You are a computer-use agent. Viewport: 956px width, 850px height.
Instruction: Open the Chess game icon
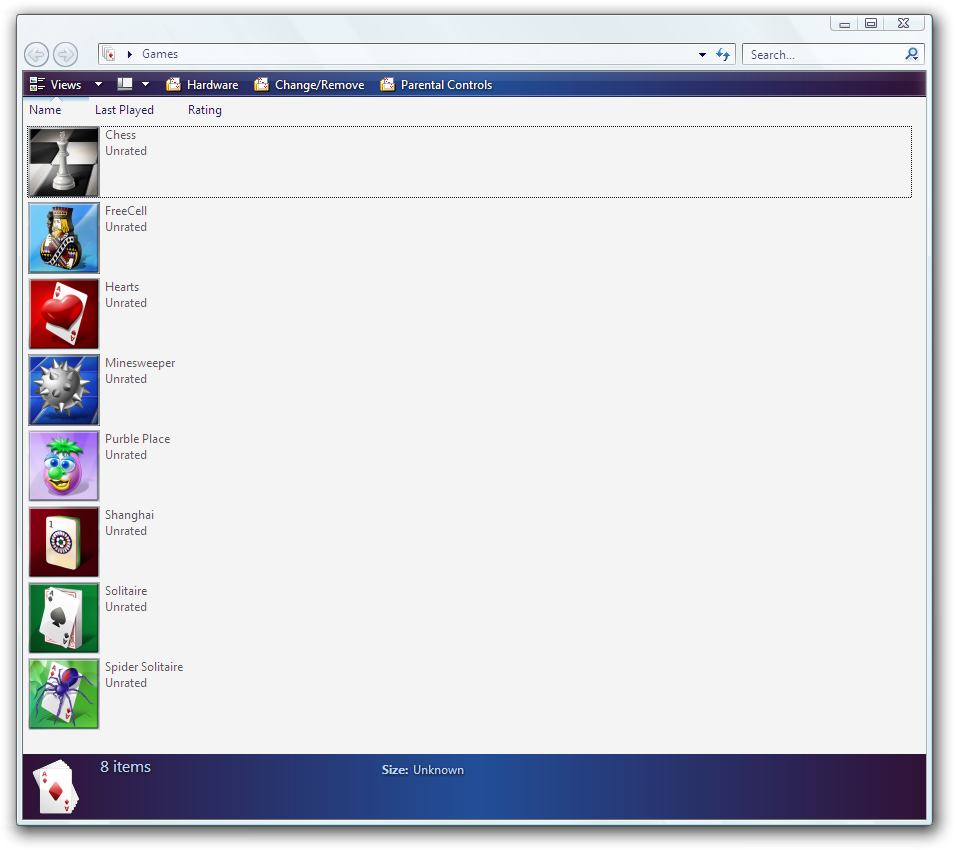(x=63, y=162)
